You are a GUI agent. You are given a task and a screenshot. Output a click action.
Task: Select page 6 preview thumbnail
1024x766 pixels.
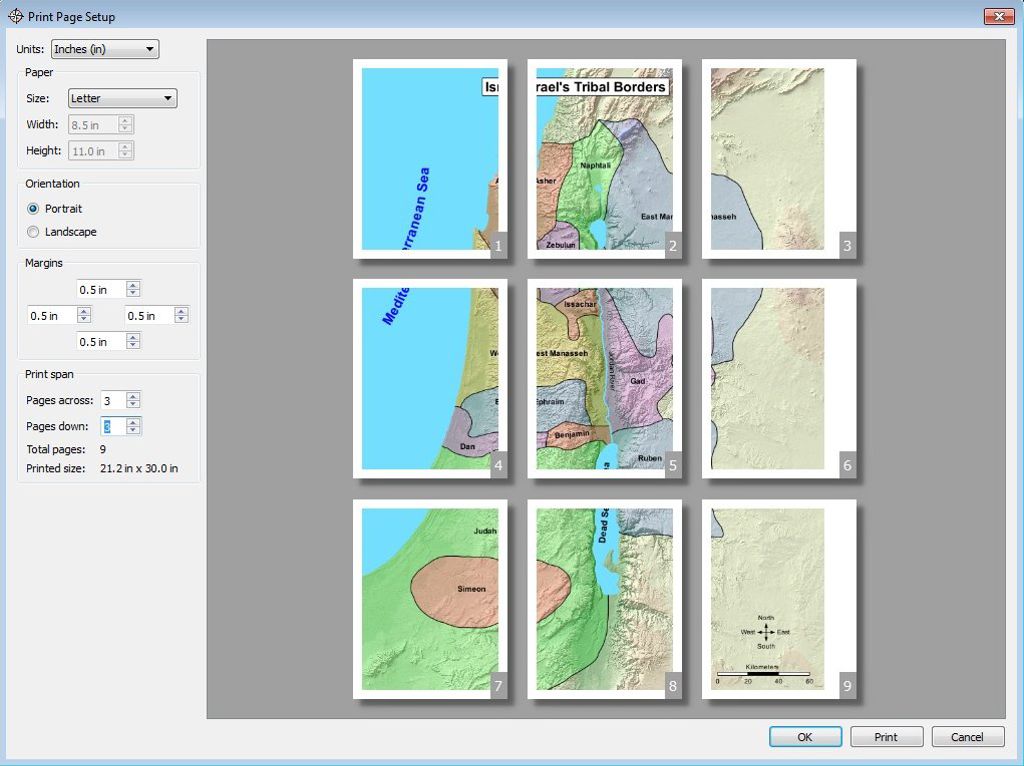(779, 379)
